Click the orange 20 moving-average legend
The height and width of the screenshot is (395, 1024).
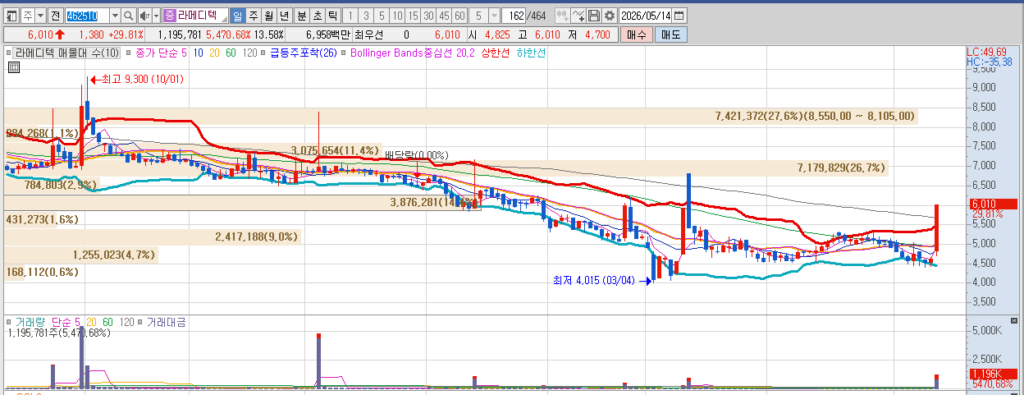(x=214, y=54)
